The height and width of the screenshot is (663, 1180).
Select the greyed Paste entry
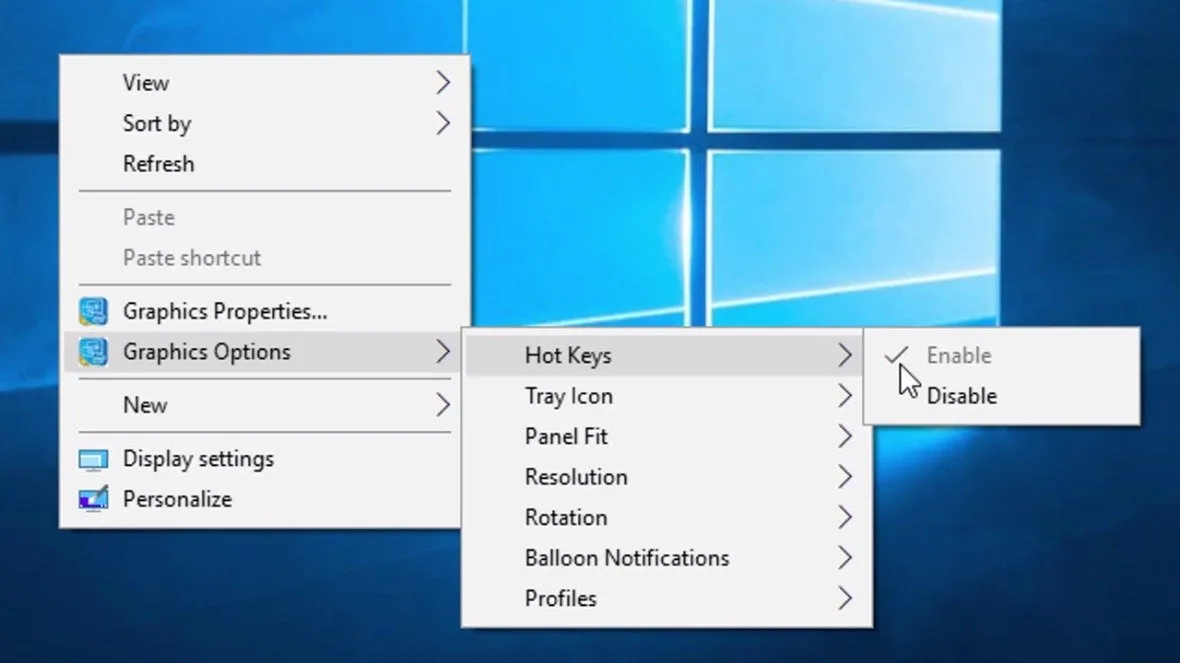(x=264, y=217)
